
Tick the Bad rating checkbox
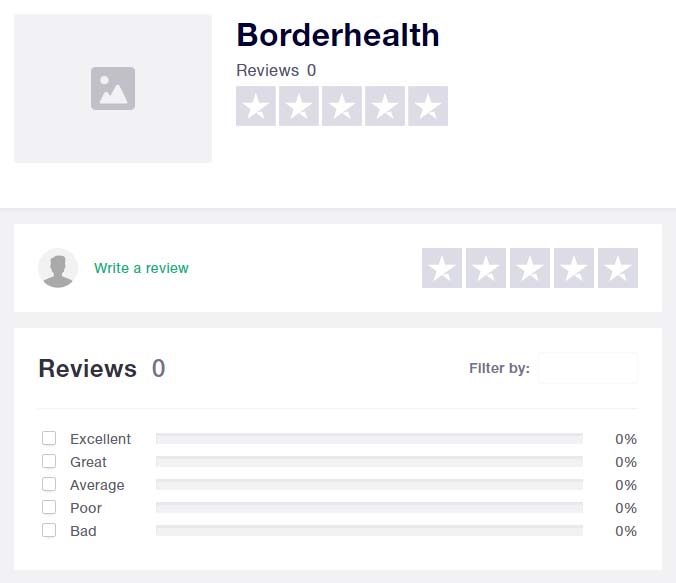(x=49, y=530)
